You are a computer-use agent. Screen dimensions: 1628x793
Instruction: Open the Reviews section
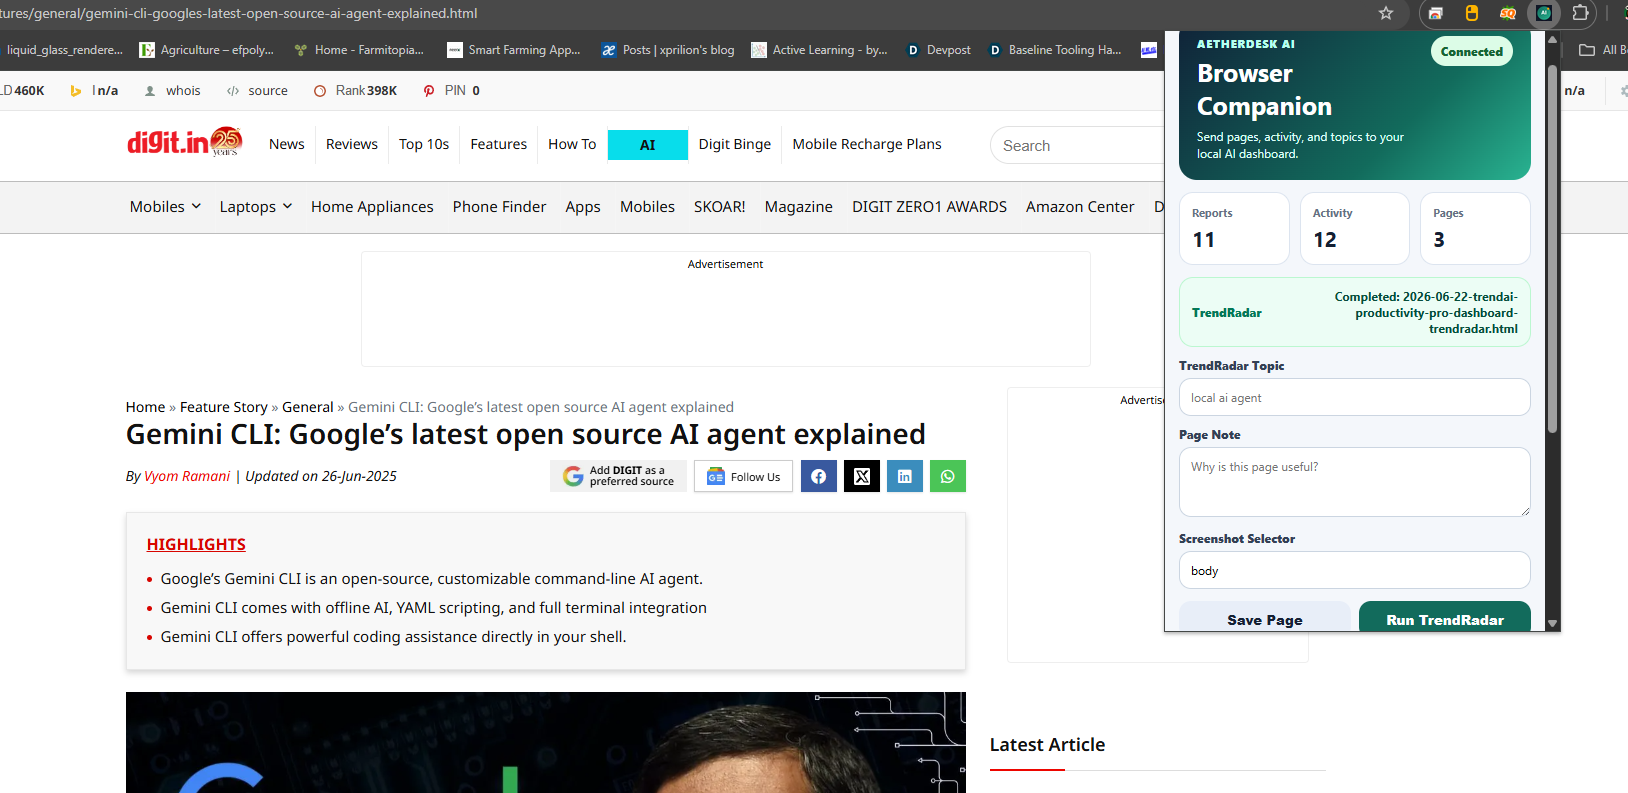point(352,144)
